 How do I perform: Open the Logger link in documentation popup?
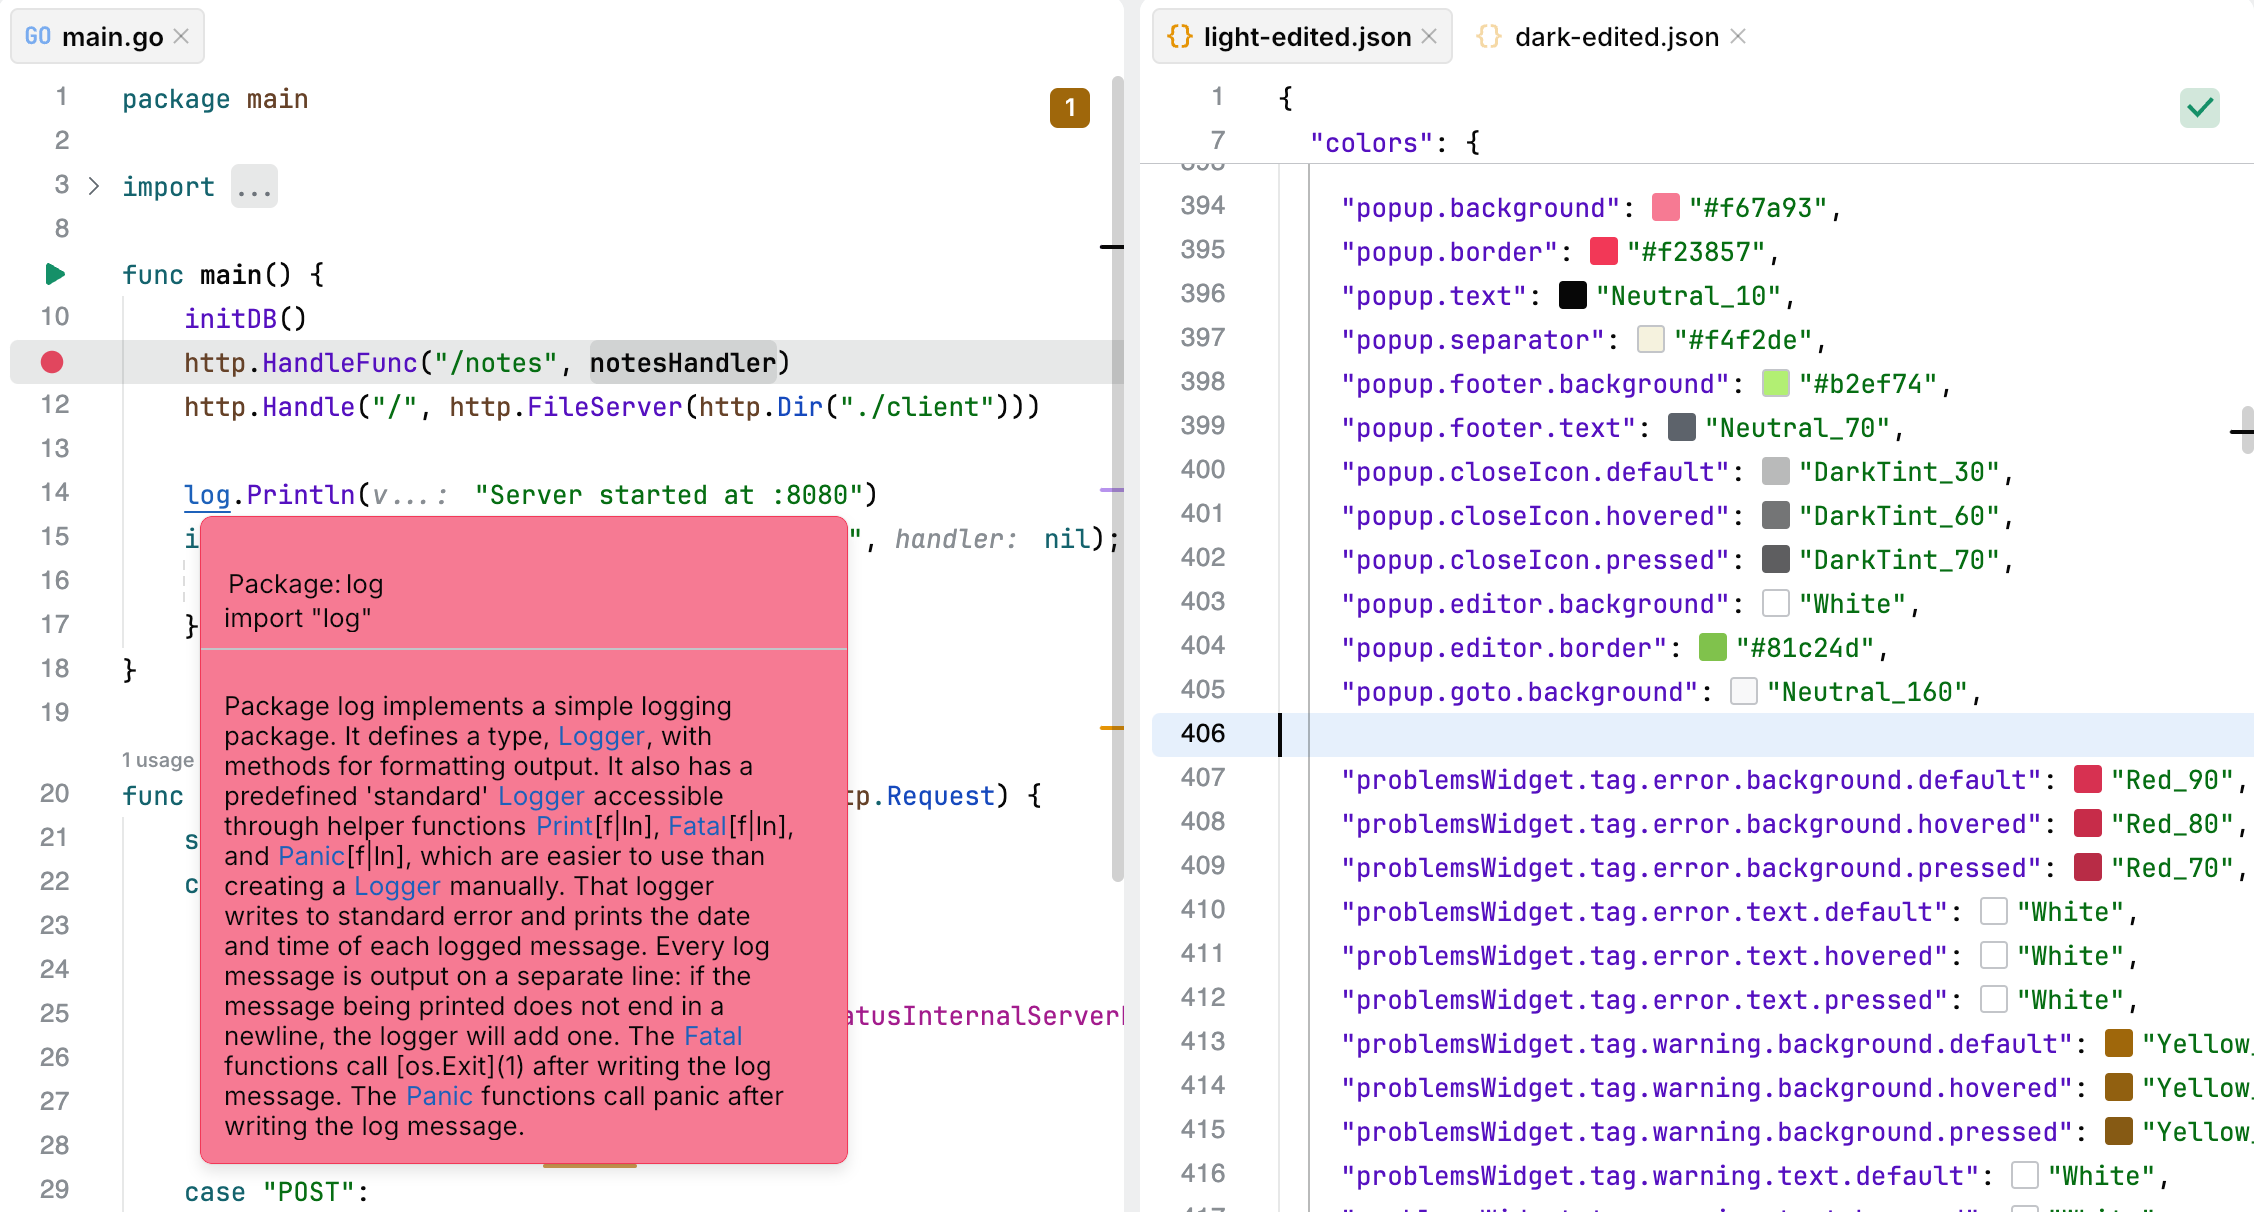tap(601, 736)
